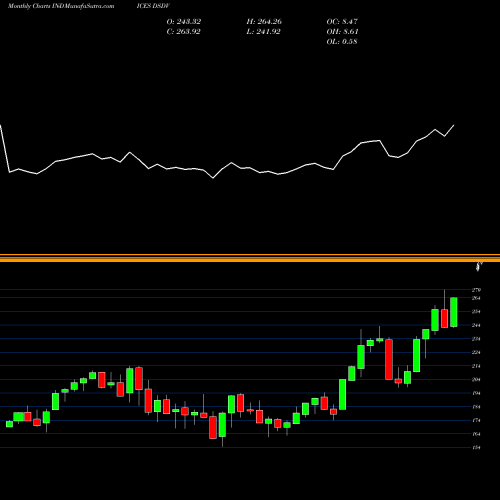Click the 264 price axis label
Screen dimensions: 500x500
pos(476,298)
